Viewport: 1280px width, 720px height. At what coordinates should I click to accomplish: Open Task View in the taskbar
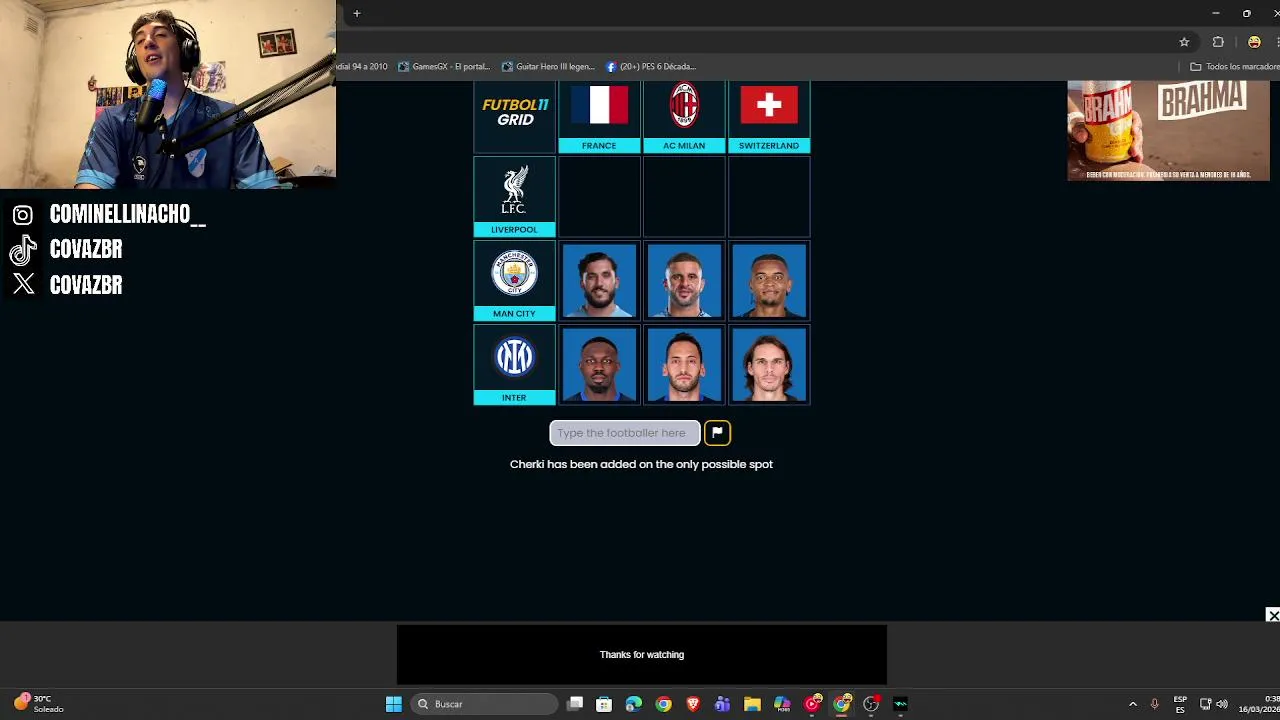[x=575, y=704]
